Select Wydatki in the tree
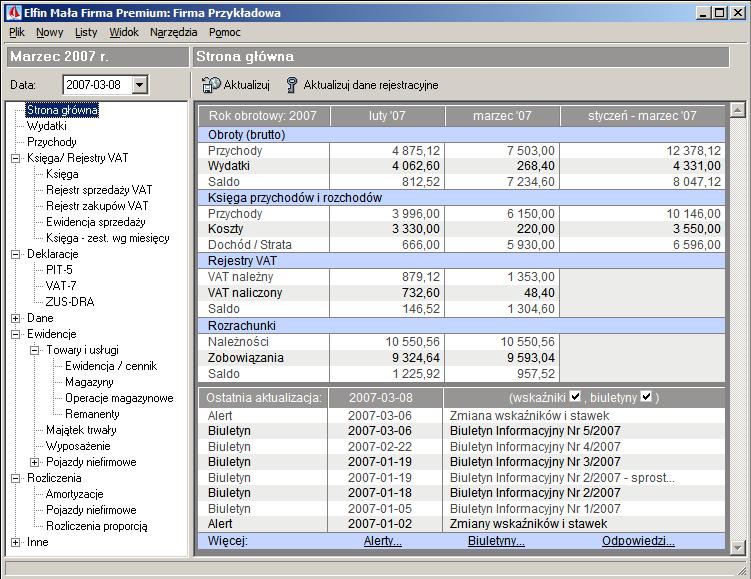 (x=47, y=126)
